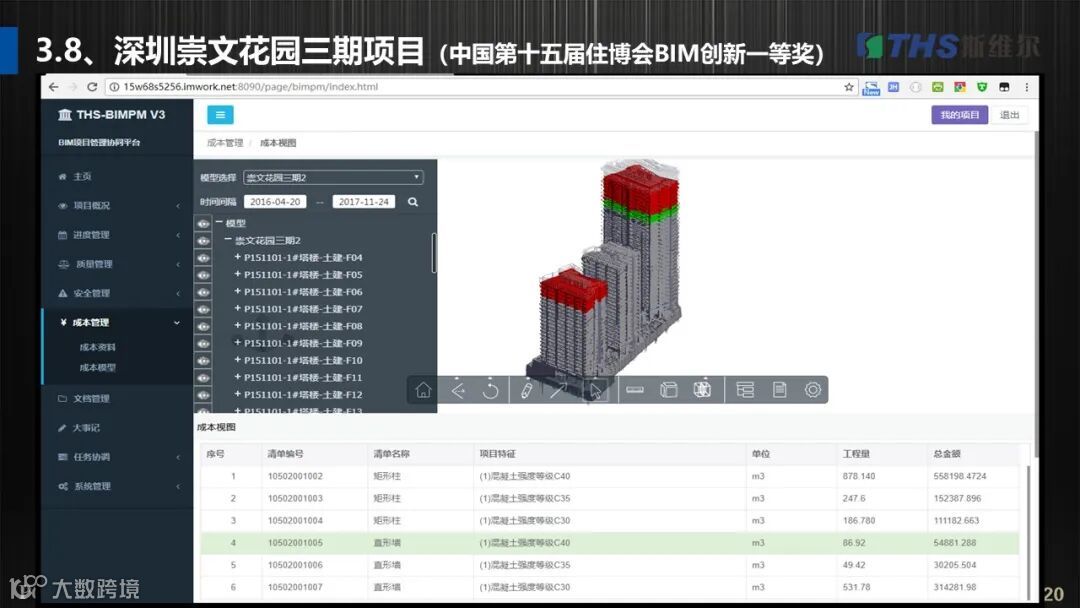Click the browser back arrow
Viewport: 1080px width, 608px height.
(54, 87)
